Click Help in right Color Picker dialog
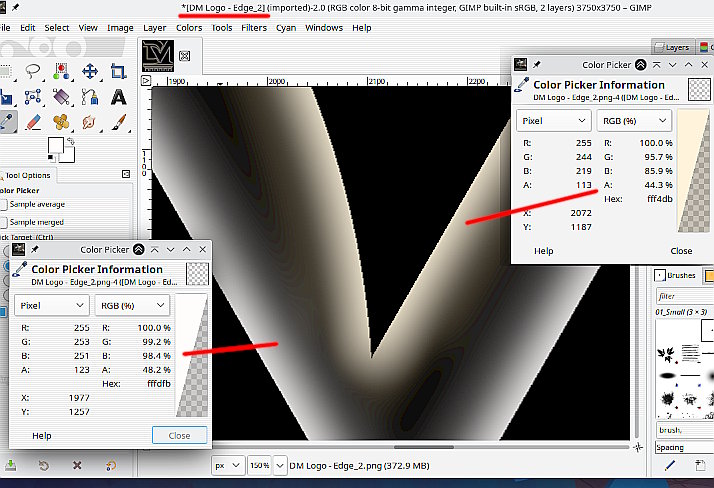Screen dimensions: 714x488 [543, 251]
